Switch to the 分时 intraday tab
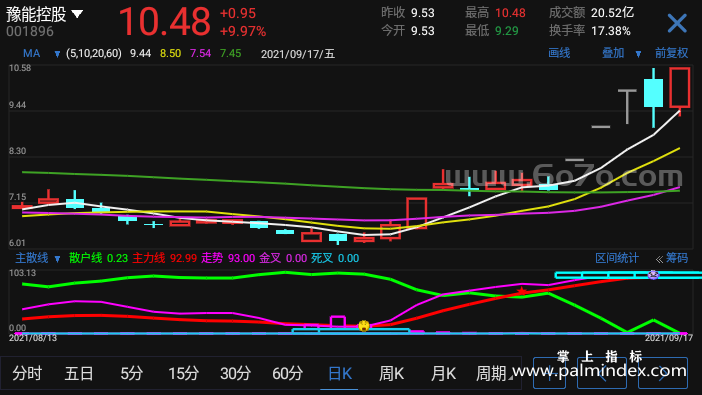This screenshot has width=702, height=395. tap(27, 373)
